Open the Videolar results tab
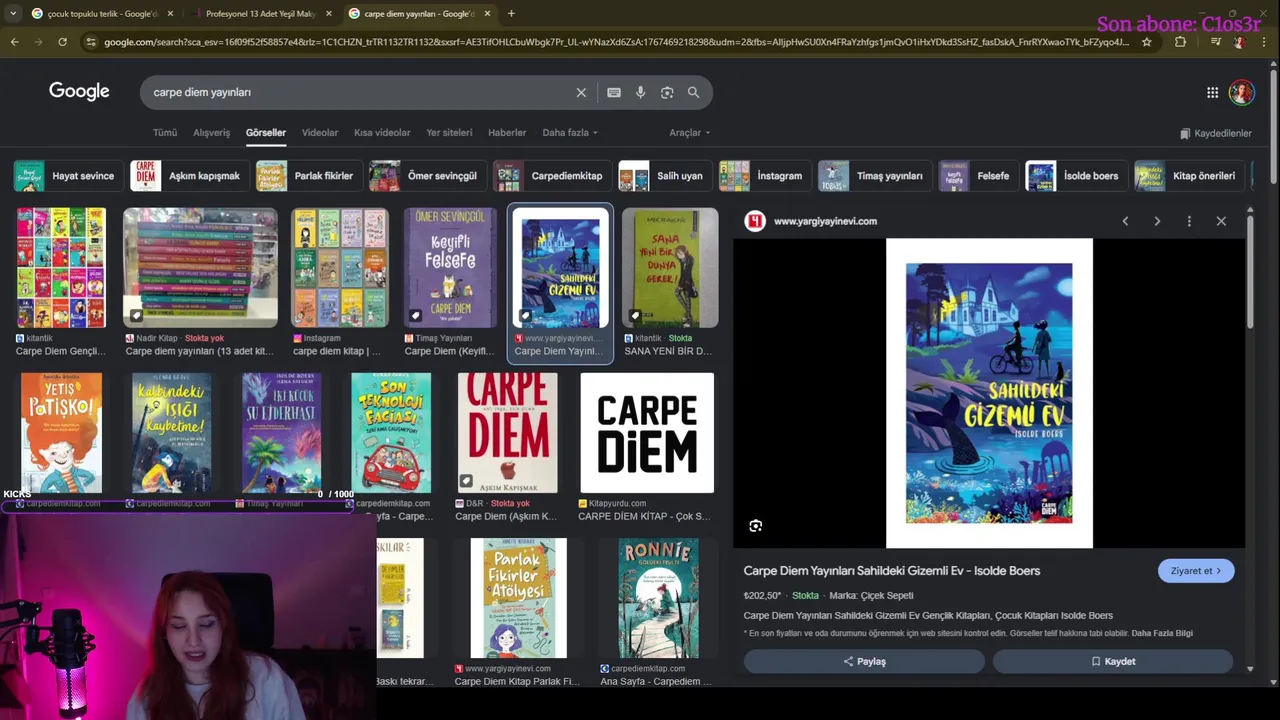Image resolution: width=1280 pixels, height=720 pixels. 320,132
